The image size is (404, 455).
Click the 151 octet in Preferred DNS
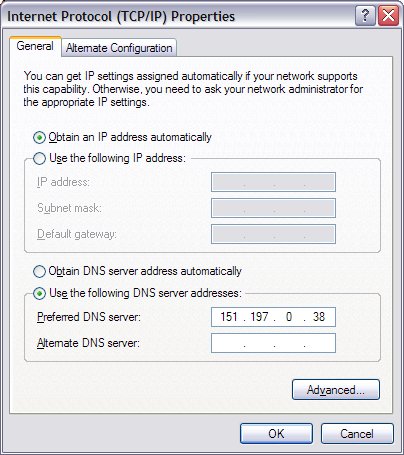(x=229, y=317)
